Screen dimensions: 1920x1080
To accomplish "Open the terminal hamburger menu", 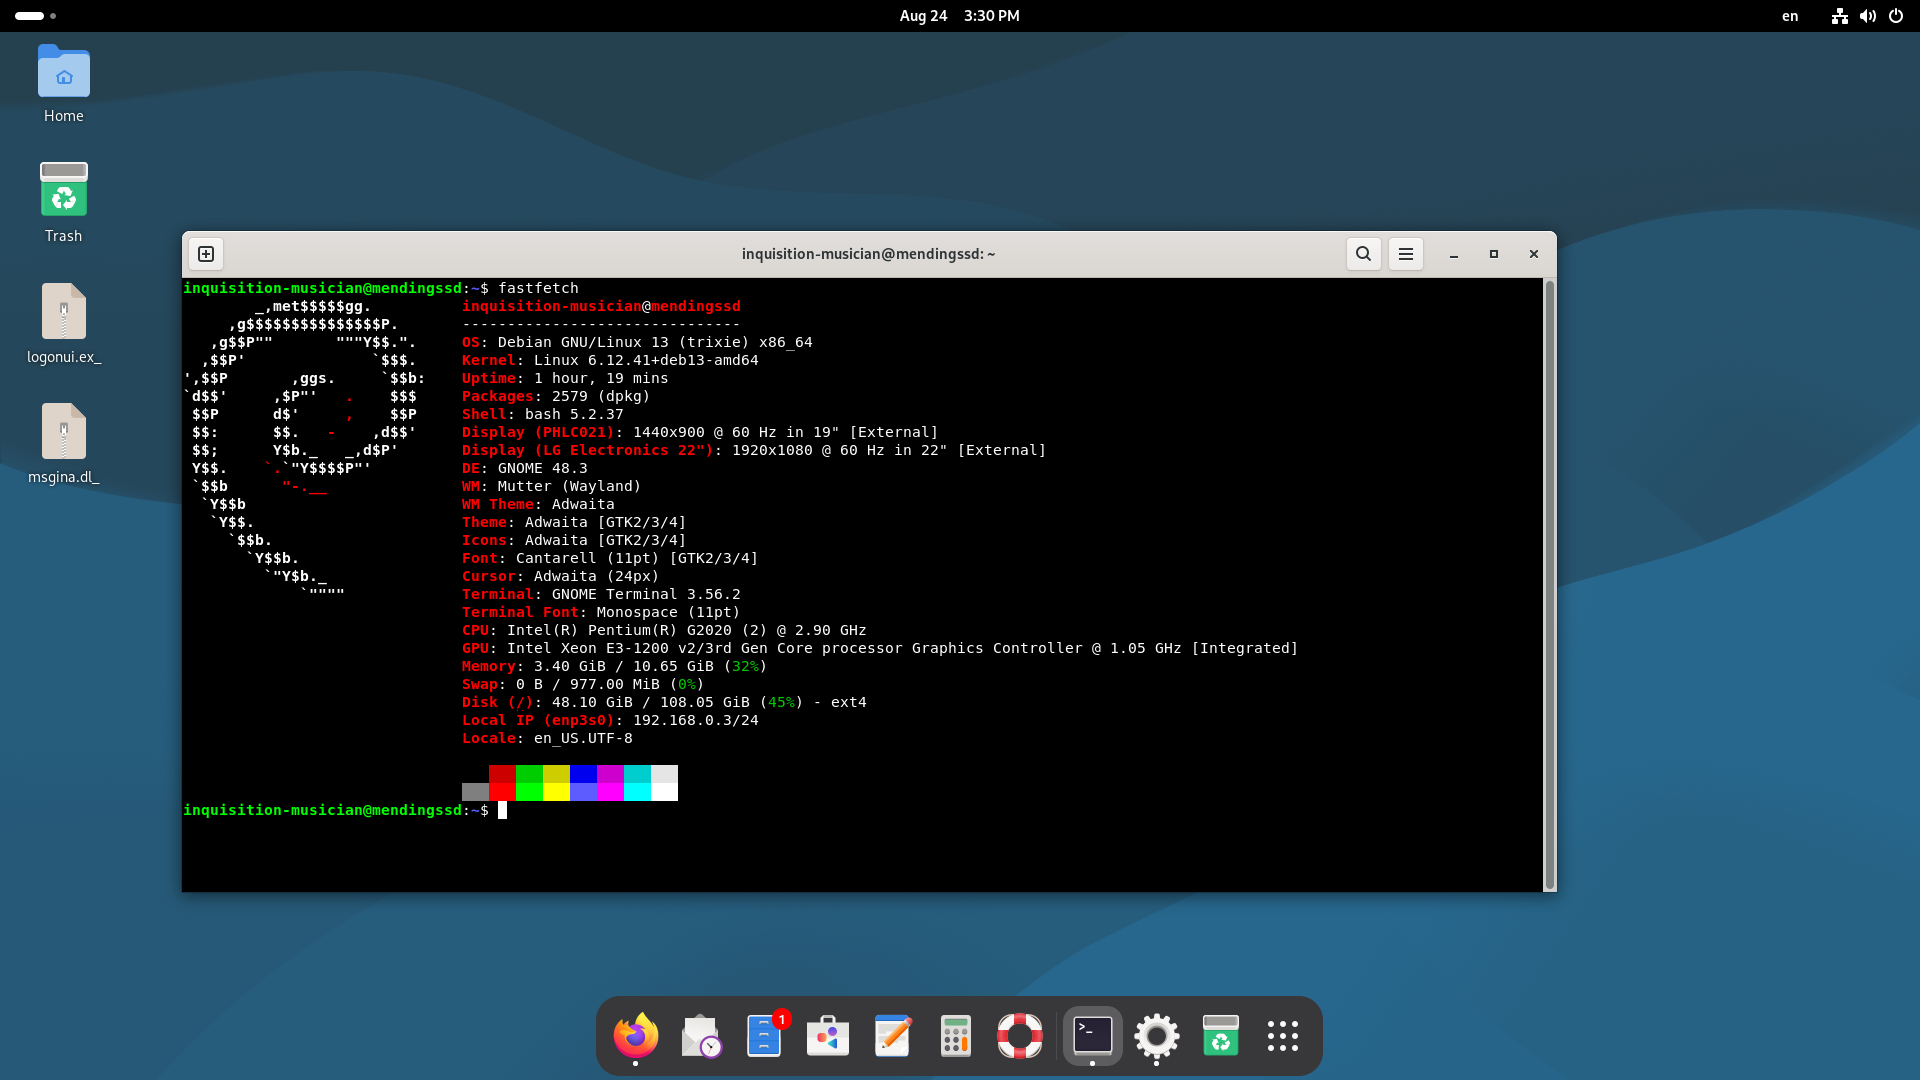I will pyautogui.click(x=1405, y=254).
